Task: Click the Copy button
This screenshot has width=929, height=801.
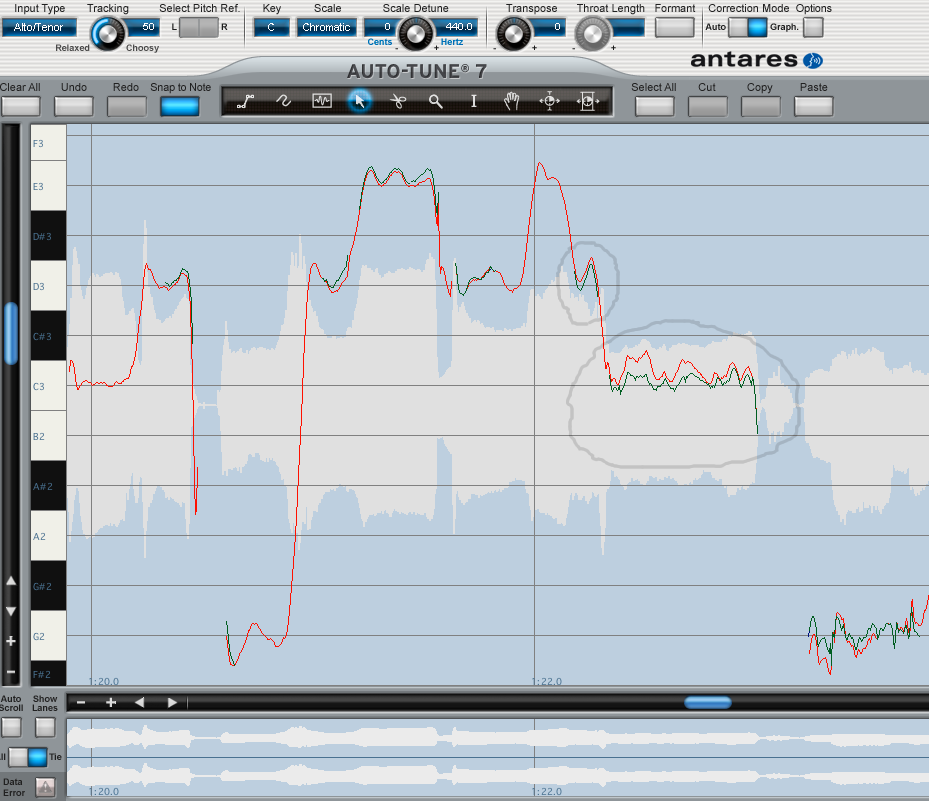Action: pos(760,107)
